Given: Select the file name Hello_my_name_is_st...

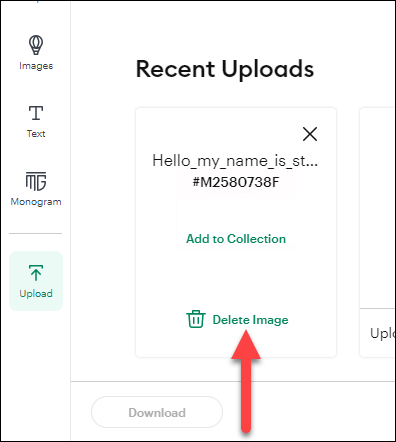Looking at the screenshot, I should coord(235,161).
